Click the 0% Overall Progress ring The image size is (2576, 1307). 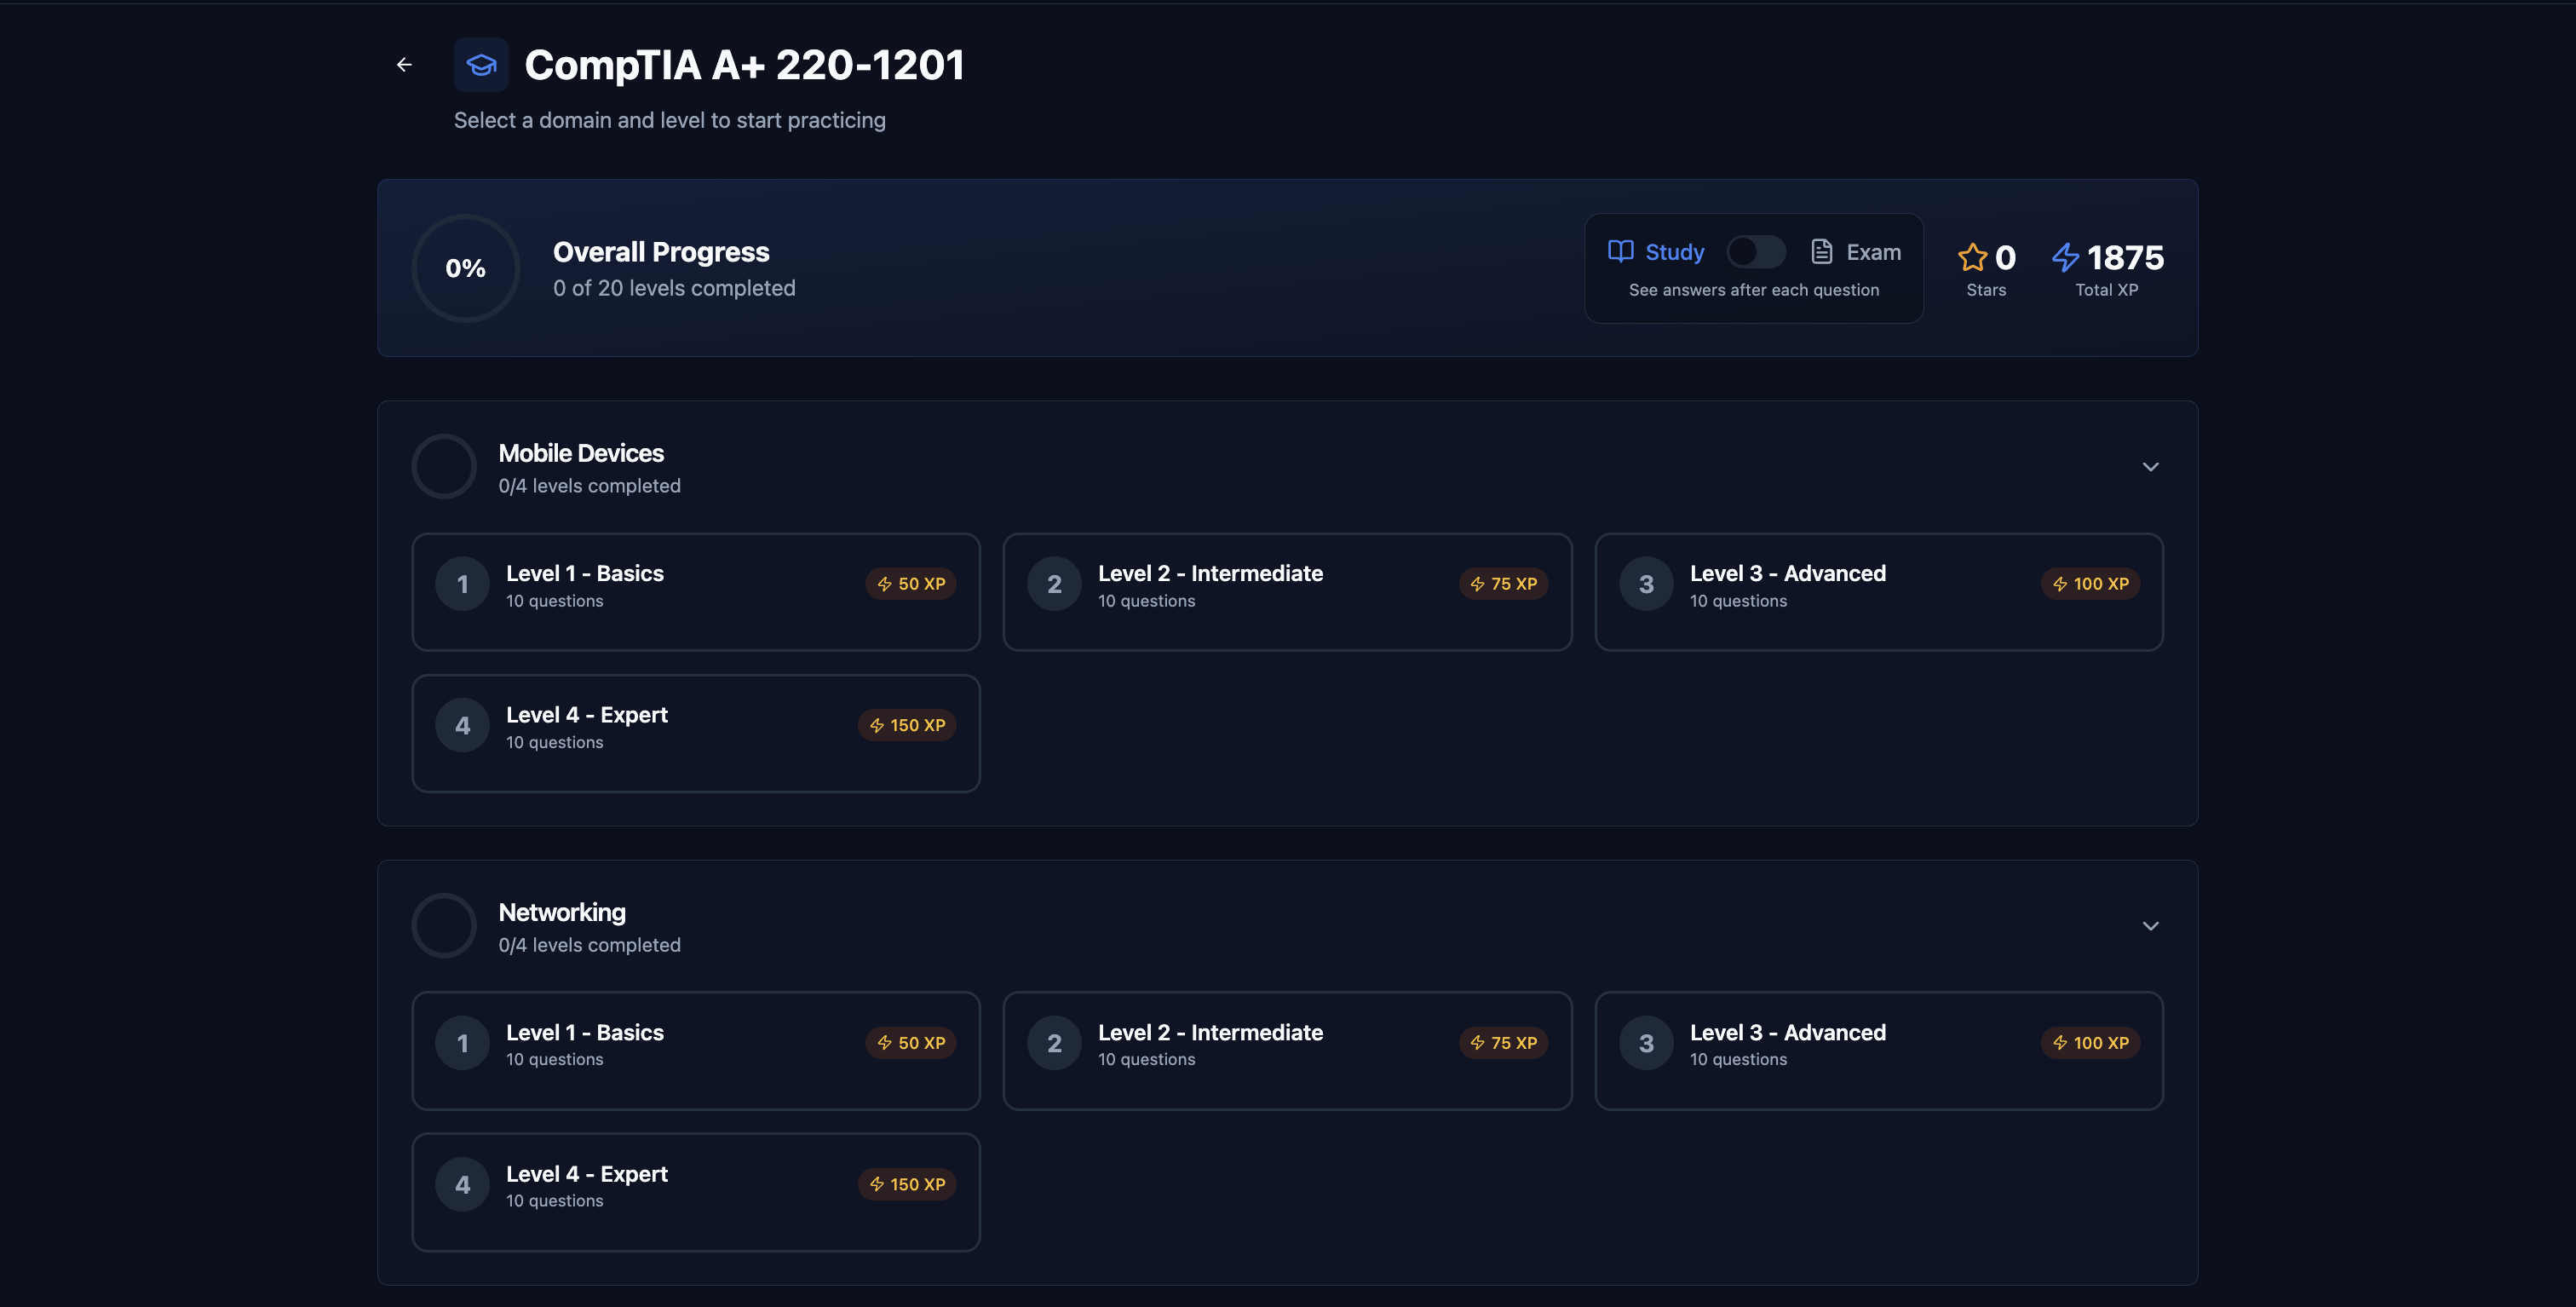click(x=465, y=268)
